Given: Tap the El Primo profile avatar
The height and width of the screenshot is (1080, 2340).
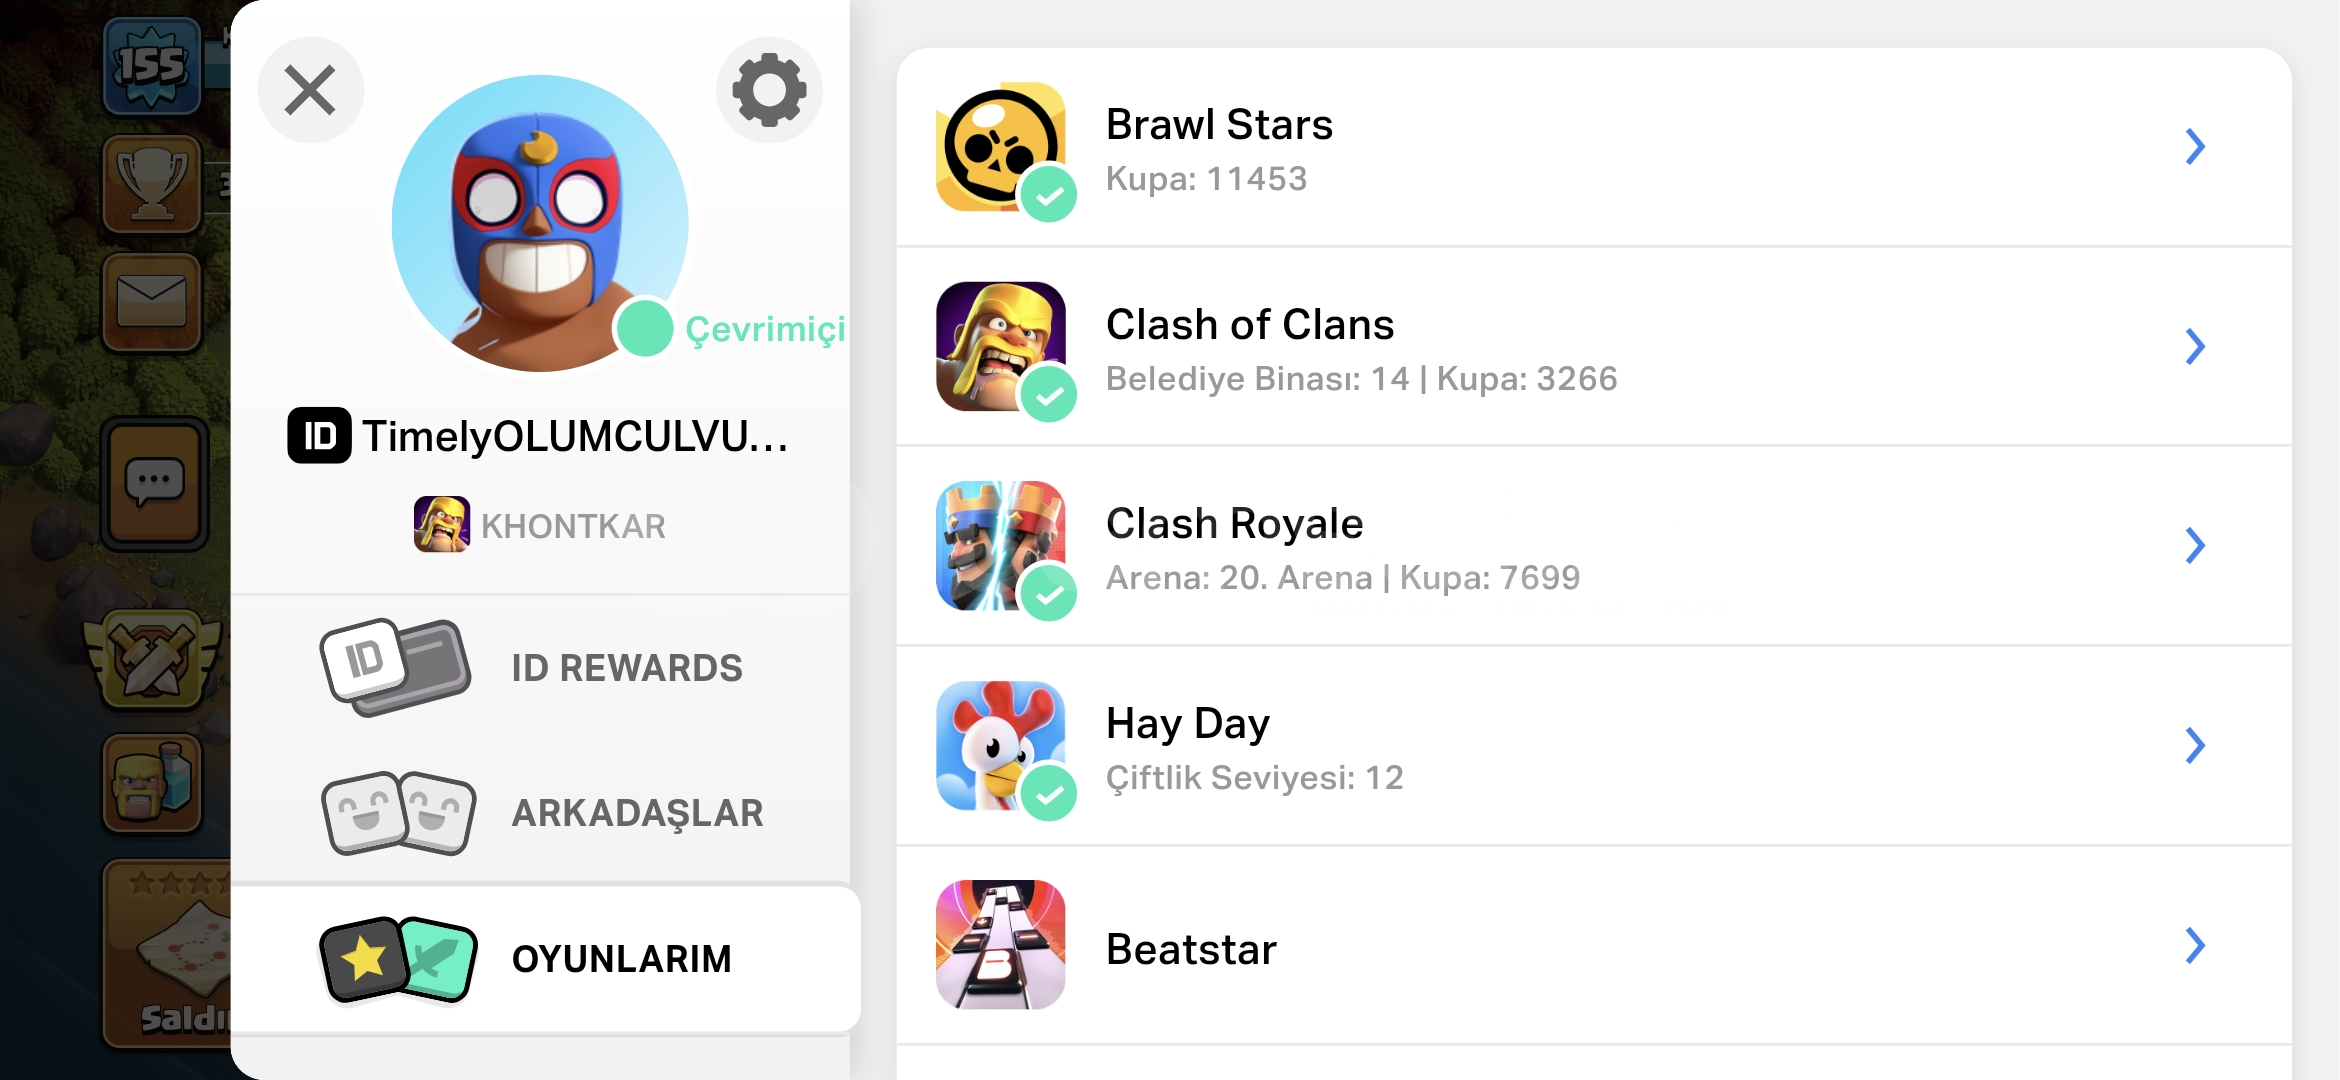Looking at the screenshot, I should (x=540, y=223).
